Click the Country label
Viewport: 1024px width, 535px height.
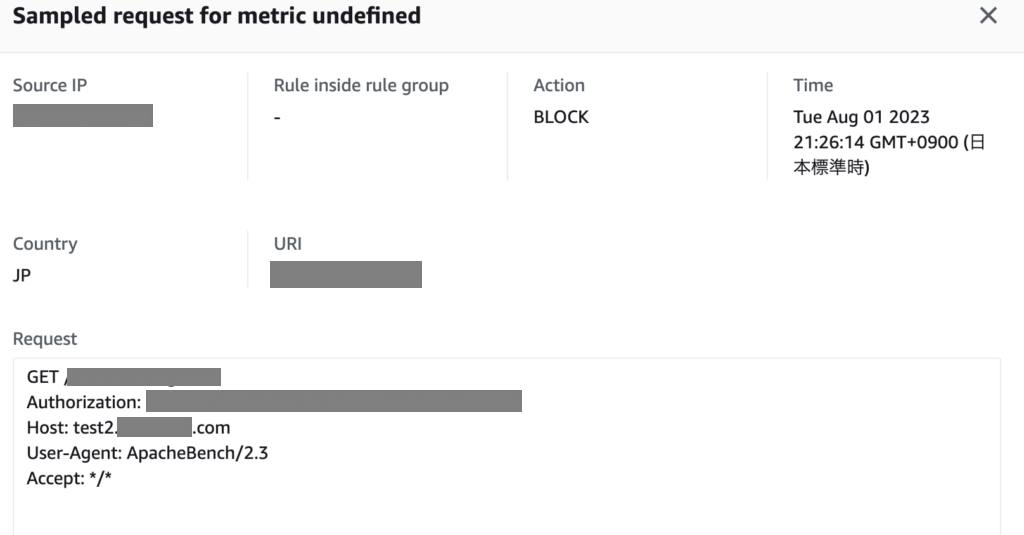(45, 244)
